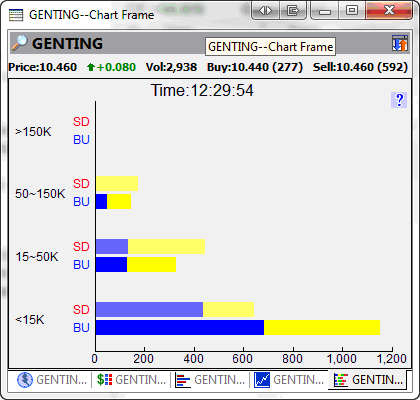The image size is (420, 400).
Task: Open the blue question mark help icon
Action: 399,100
